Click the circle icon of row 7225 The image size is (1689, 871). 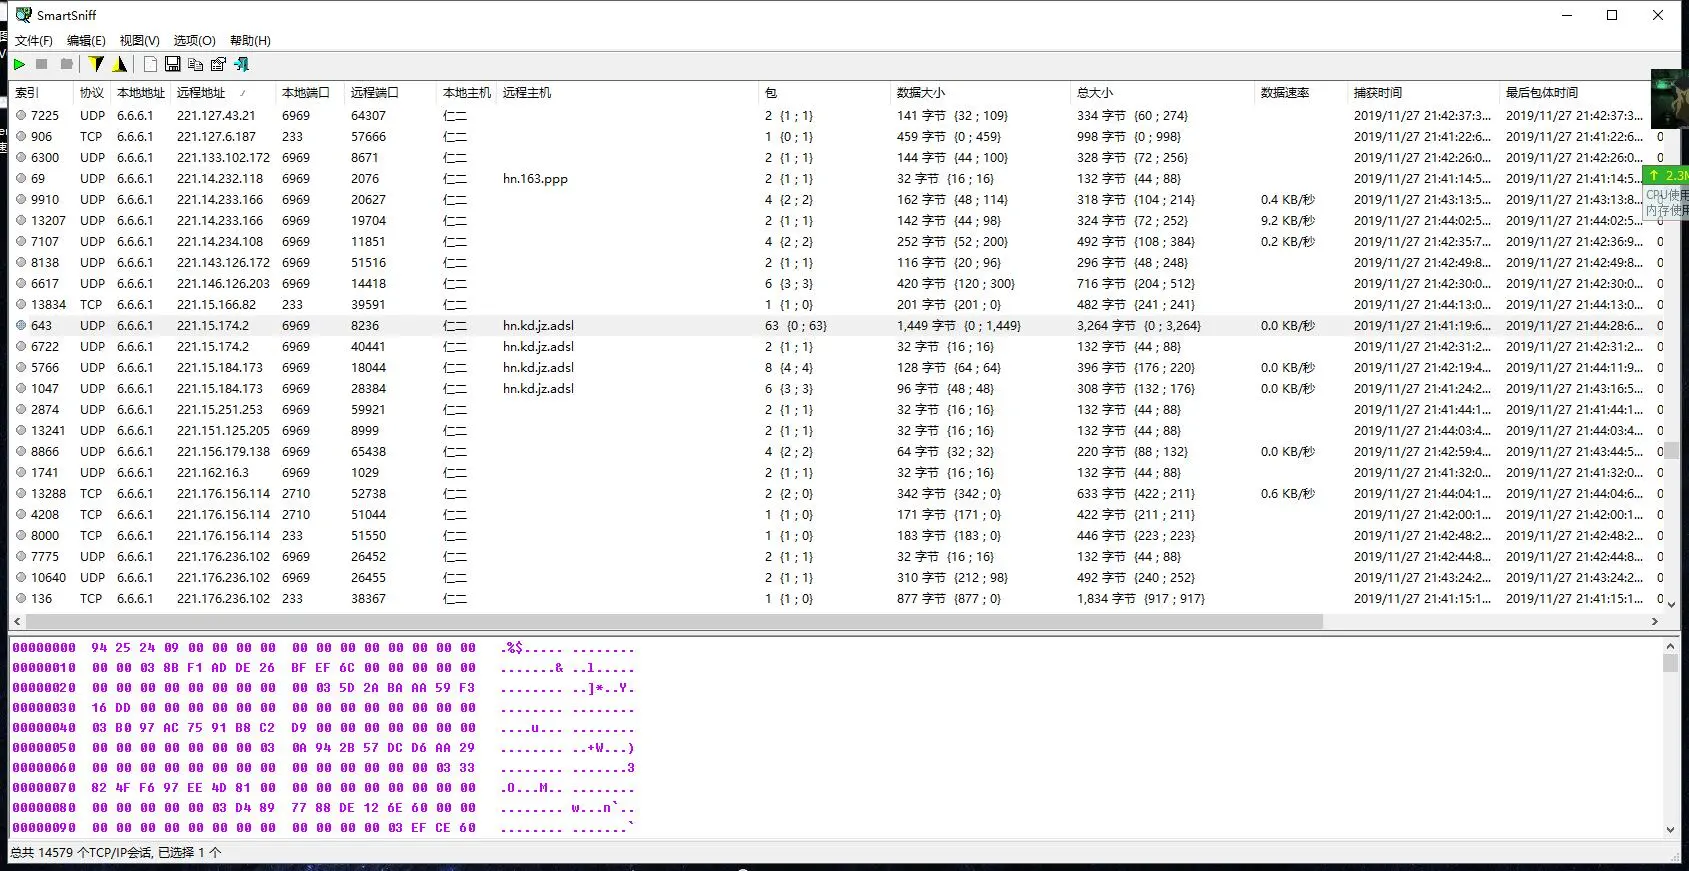21,115
